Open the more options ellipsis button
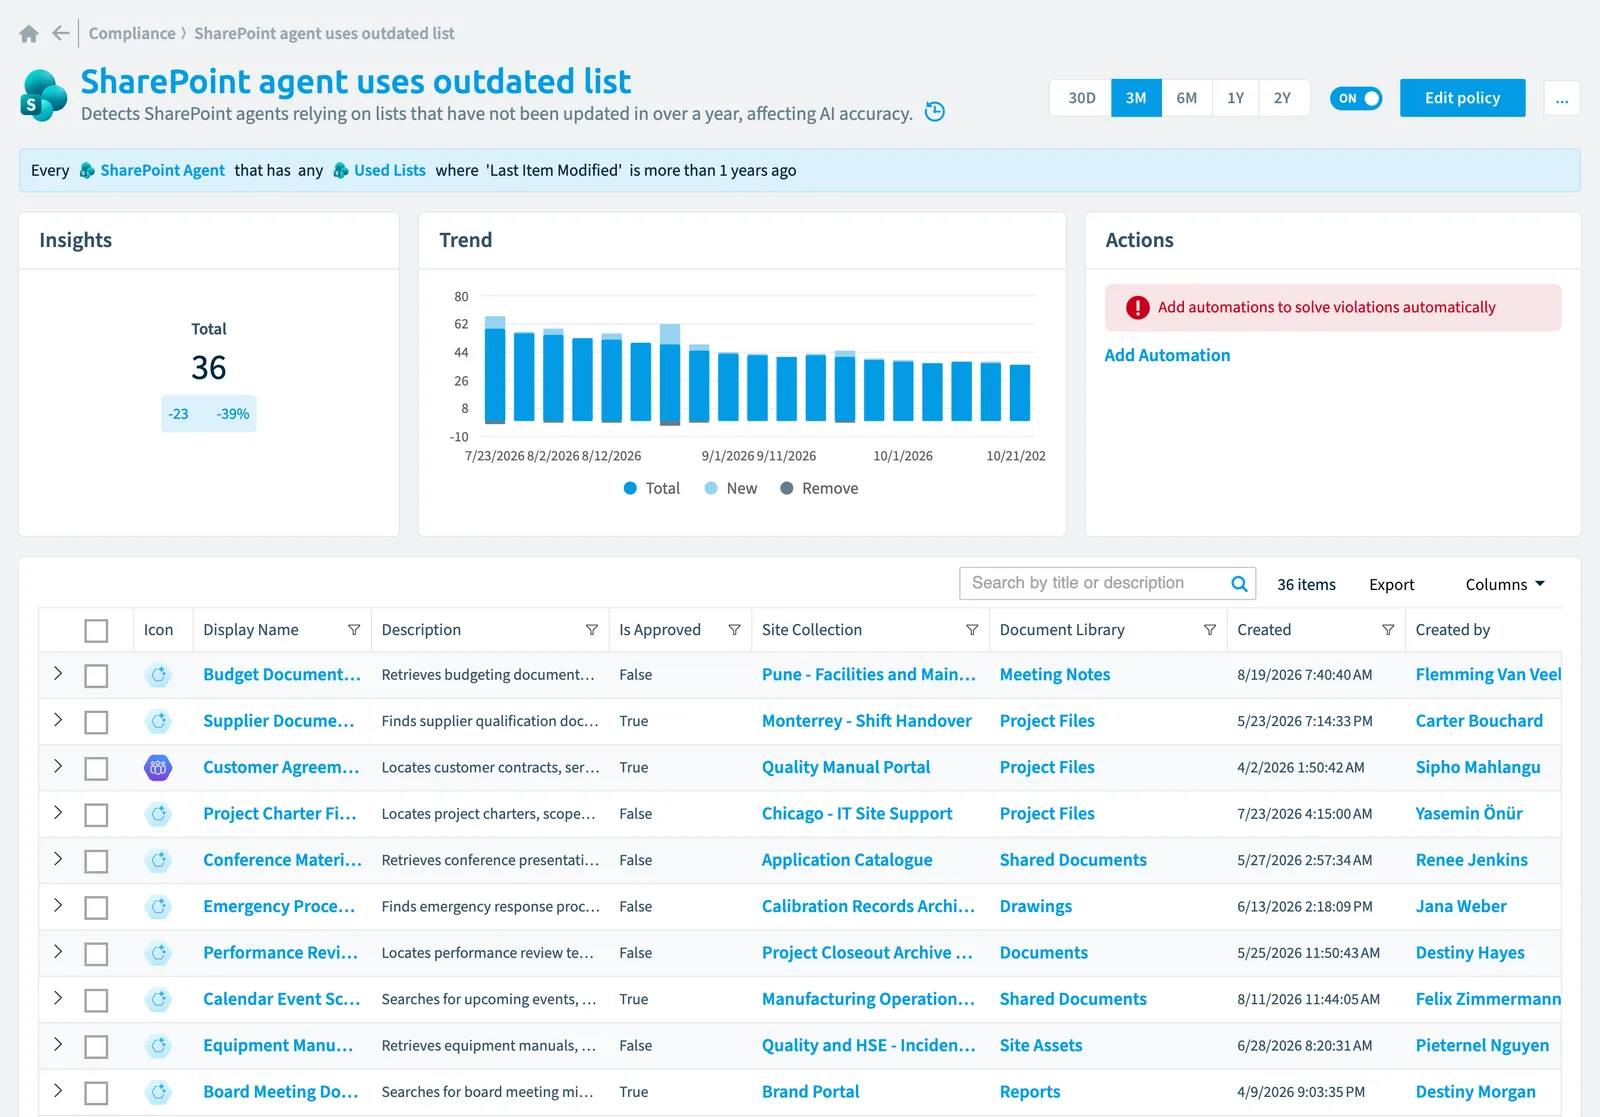1600x1117 pixels. coord(1562,98)
